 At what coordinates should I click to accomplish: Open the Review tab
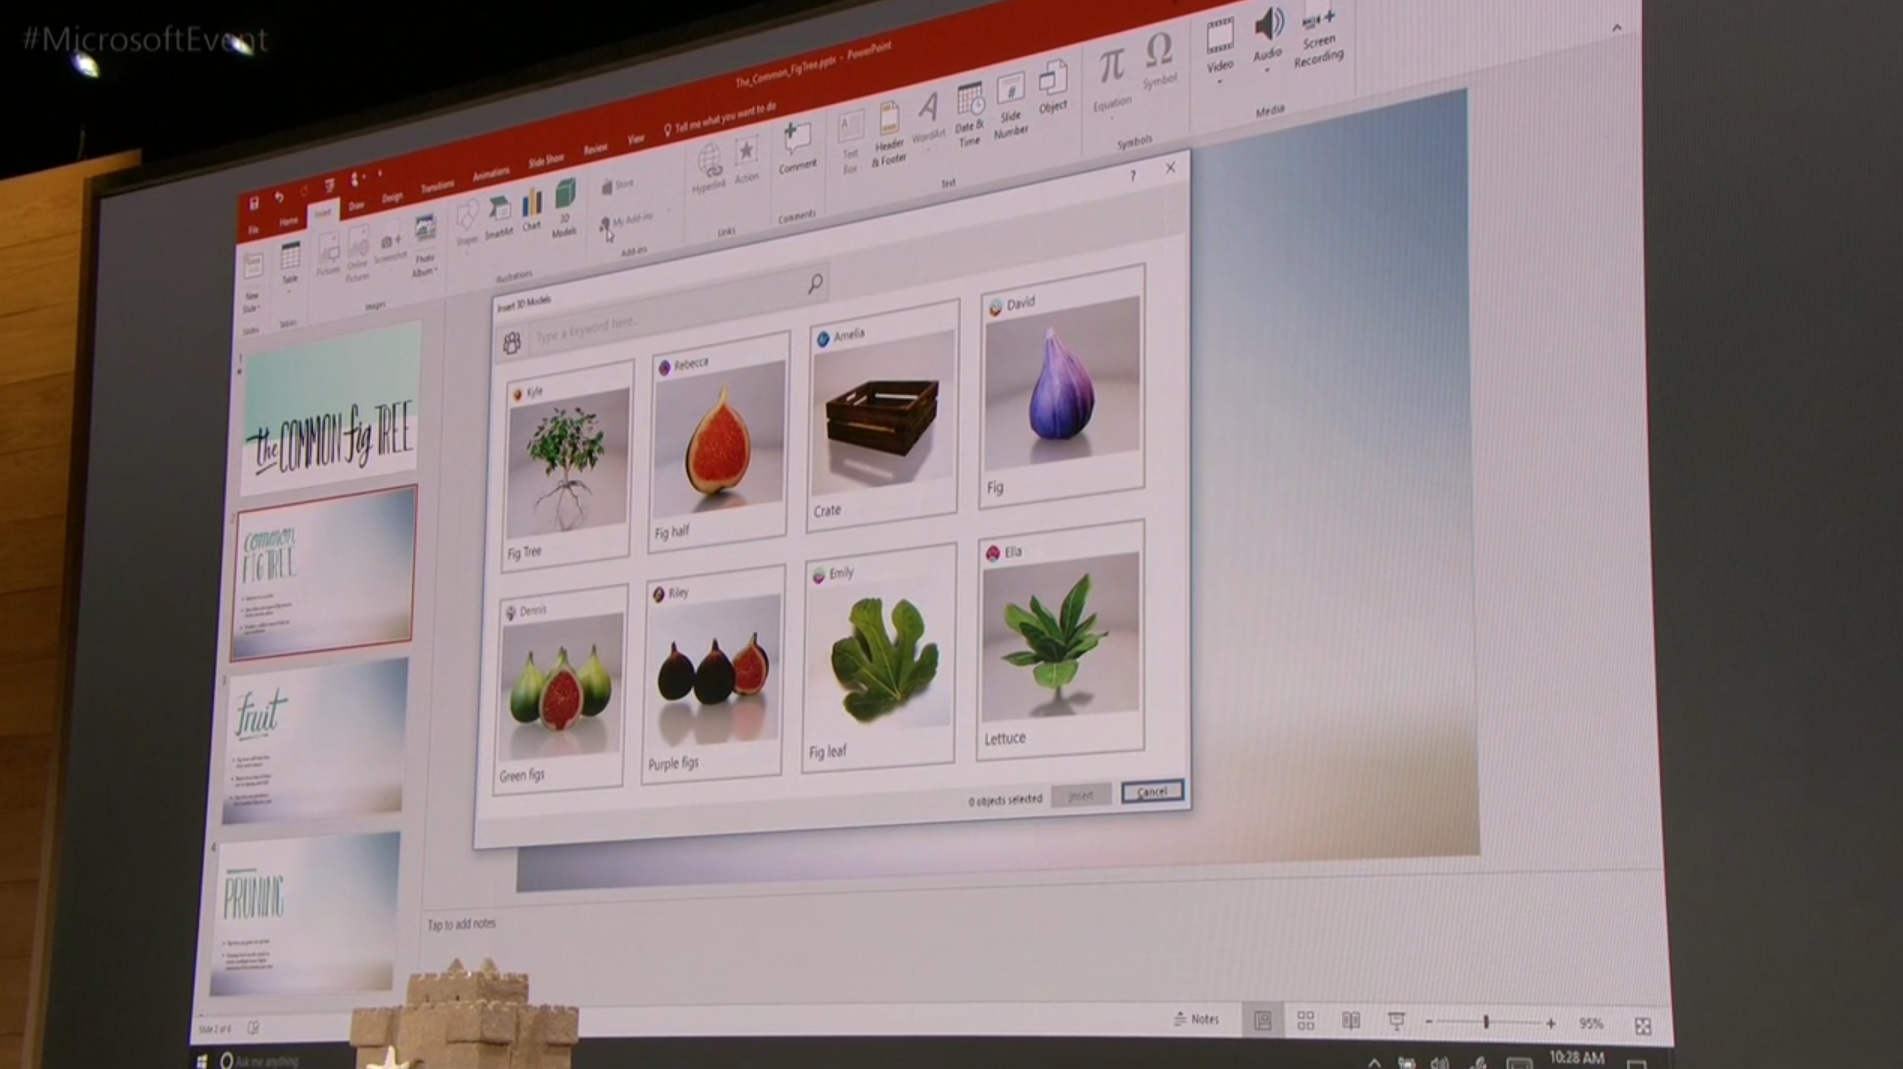point(595,149)
